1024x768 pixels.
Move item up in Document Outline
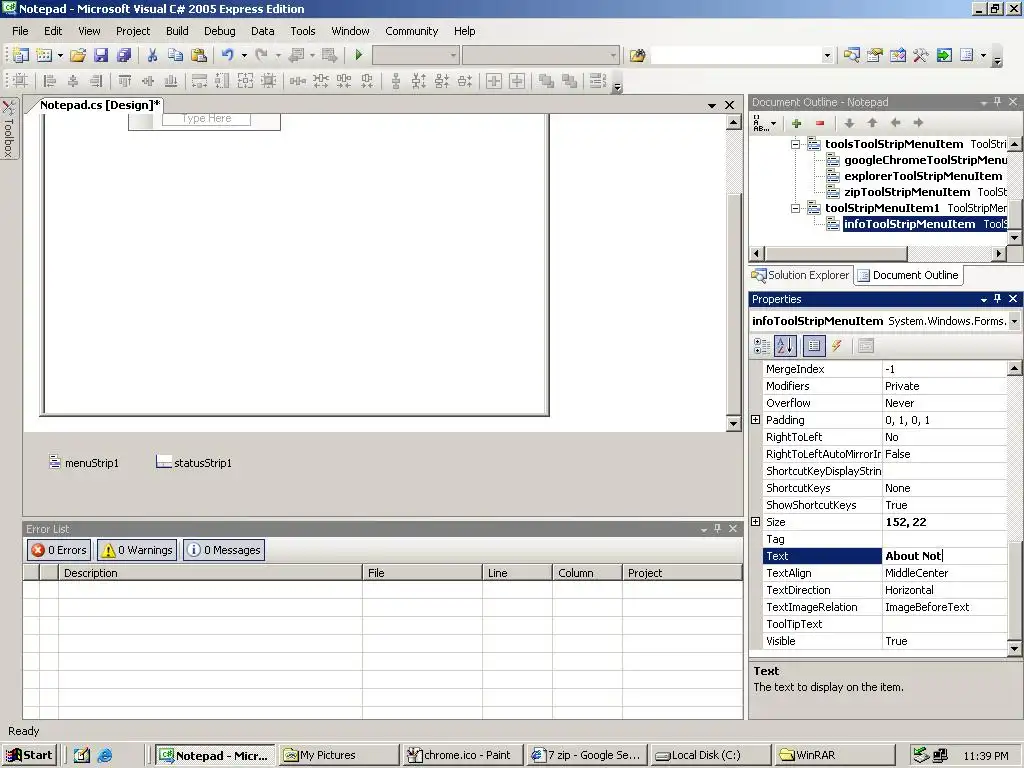(872, 123)
